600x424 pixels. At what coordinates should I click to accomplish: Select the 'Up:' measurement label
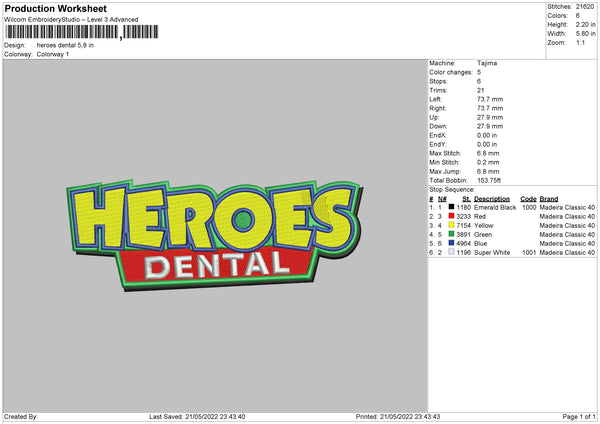(434, 117)
